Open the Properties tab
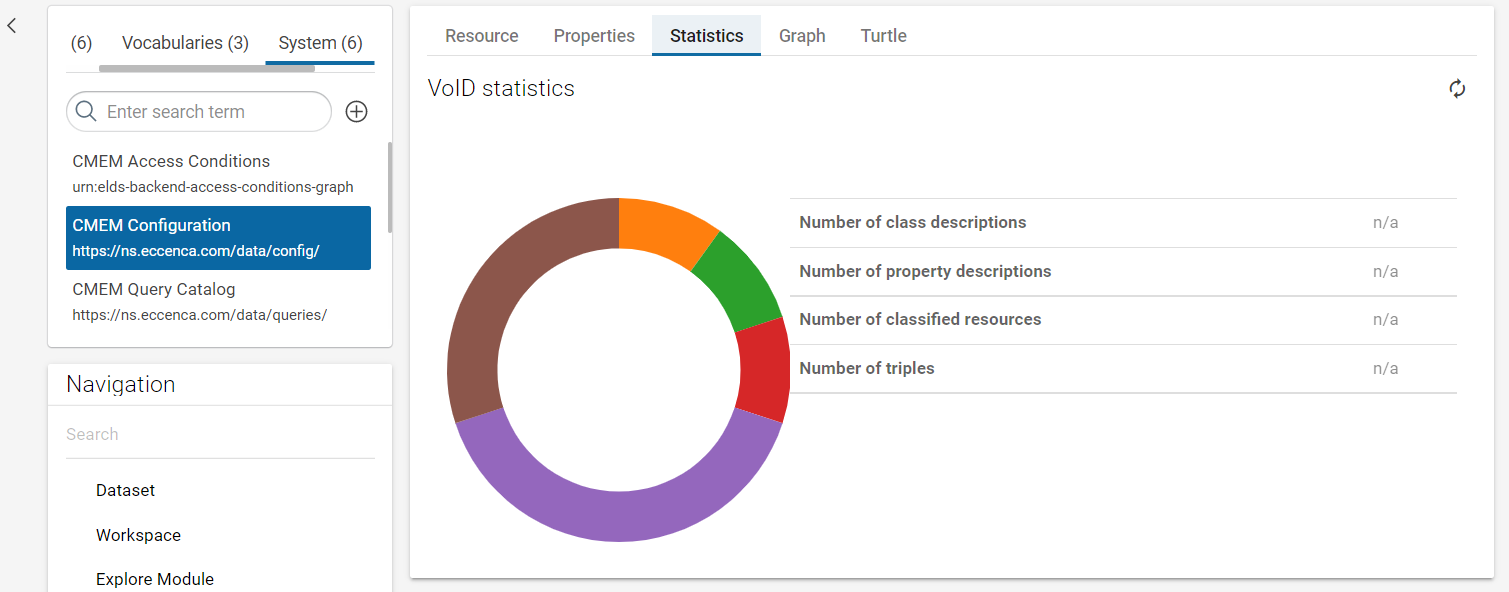The height and width of the screenshot is (592, 1509). [594, 36]
